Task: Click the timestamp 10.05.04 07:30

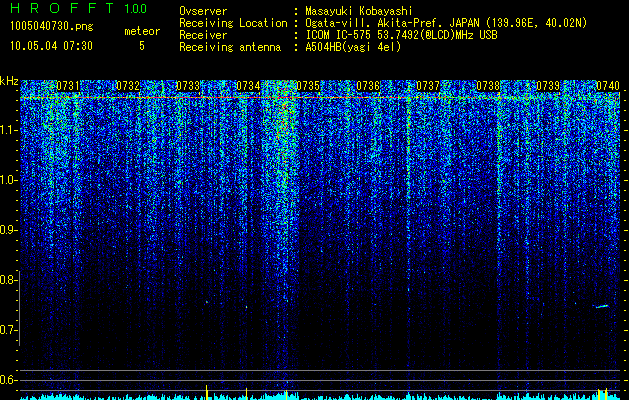Action: point(51,46)
